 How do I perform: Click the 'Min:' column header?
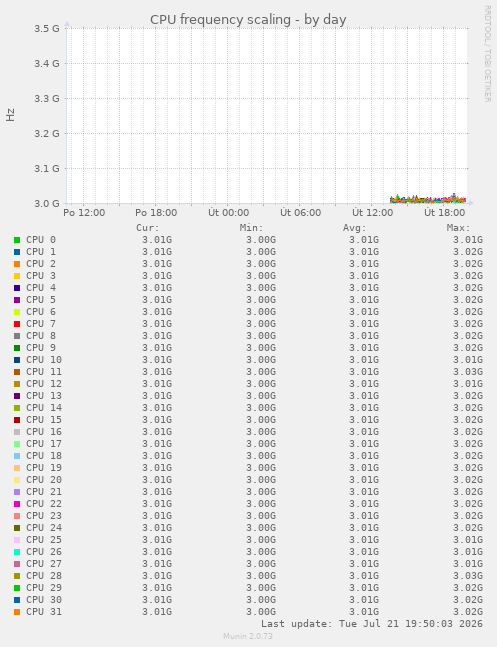[x=251, y=228]
